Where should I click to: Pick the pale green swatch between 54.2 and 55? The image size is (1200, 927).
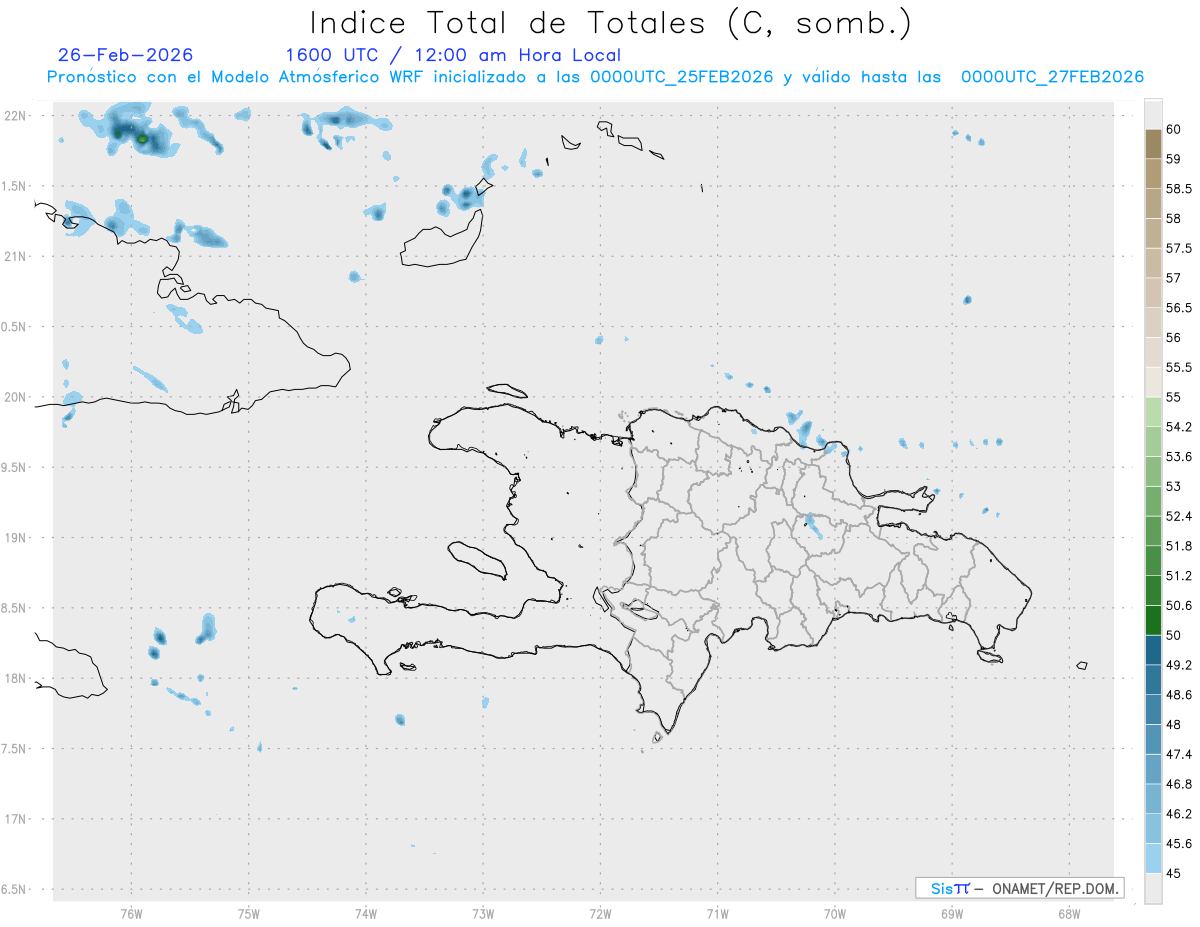pyautogui.click(x=1153, y=412)
